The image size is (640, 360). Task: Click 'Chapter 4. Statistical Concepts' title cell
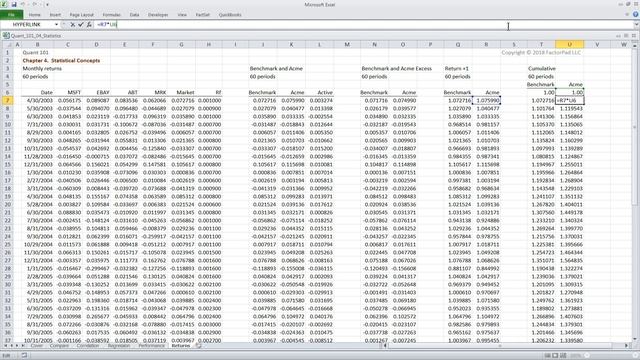(x=61, y=60)
